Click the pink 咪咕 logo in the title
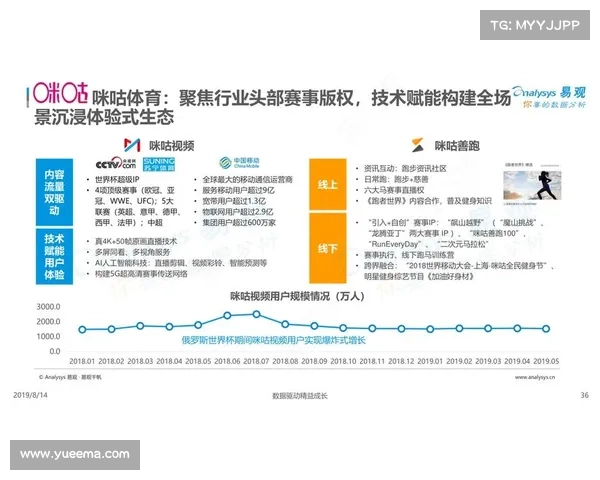This screenshot has width=600, height=480. 60,93
